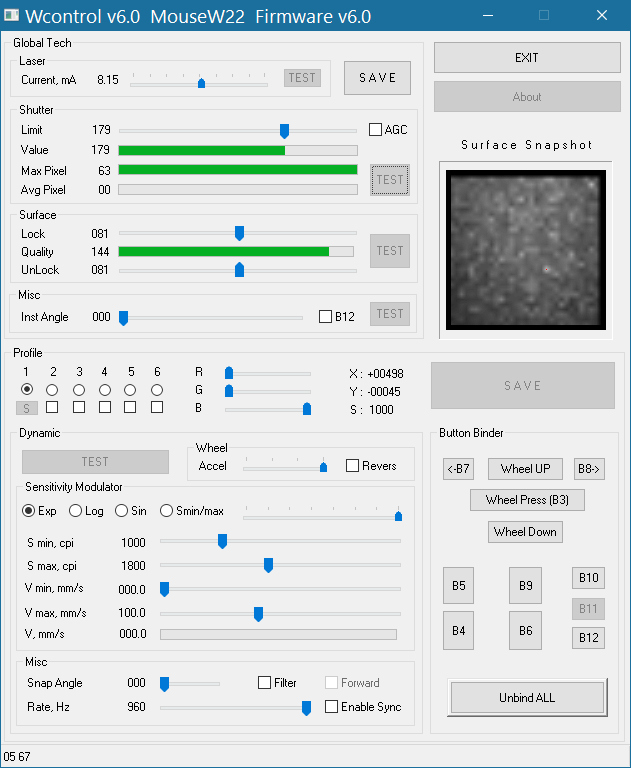Check the box under profile 6
The height and width of the screenshot is (768, 631).
point(157,407)
